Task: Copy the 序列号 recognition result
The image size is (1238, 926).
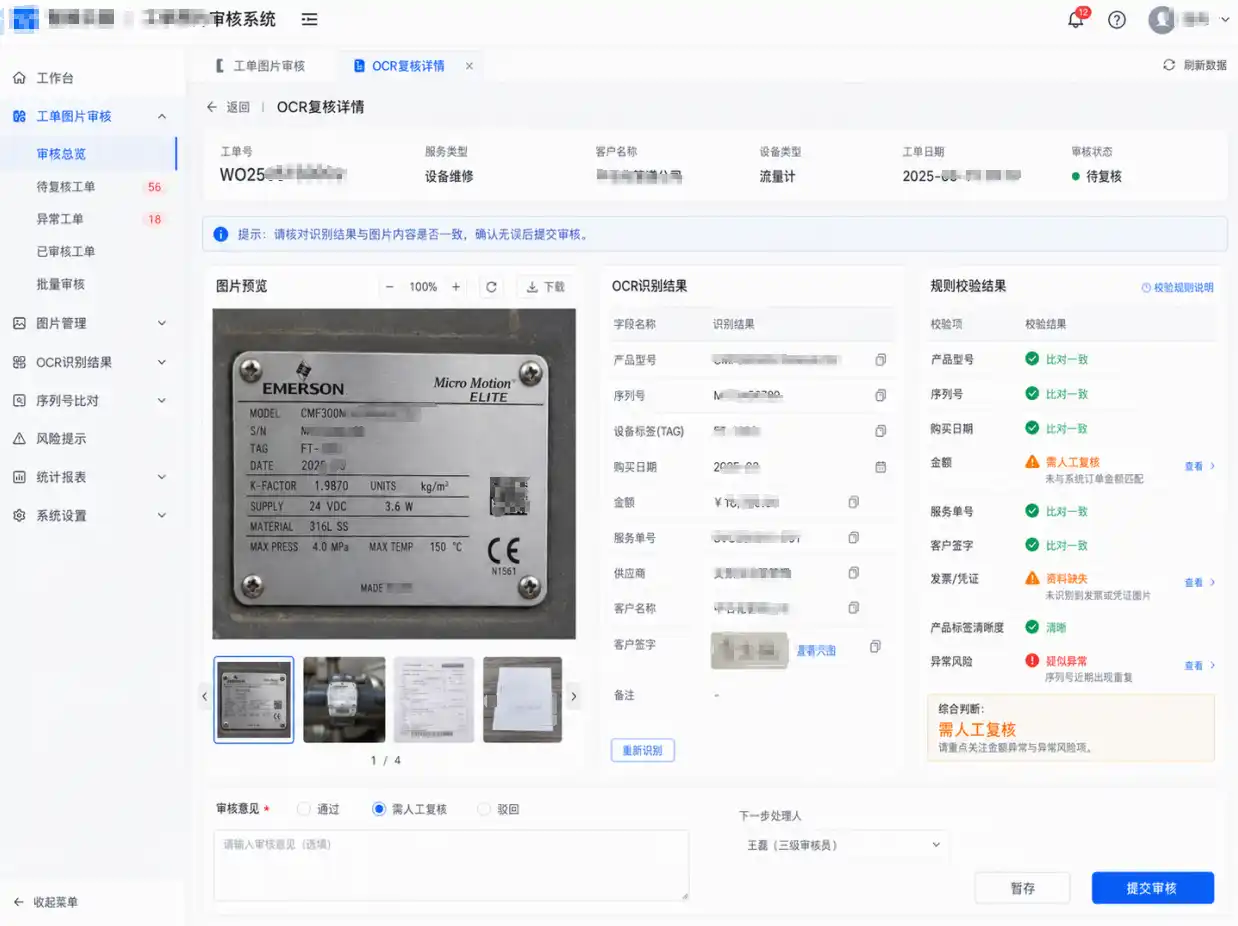Action: tap(880, 395)
